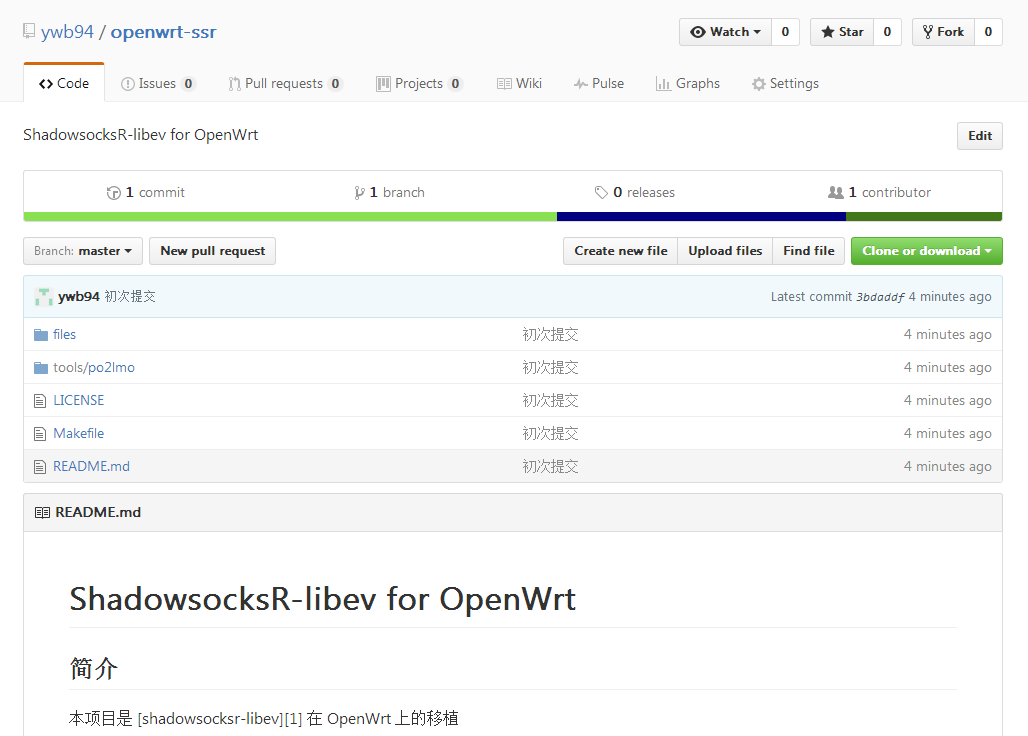
Task: Star the repository
Action: (x=842, y=32)
